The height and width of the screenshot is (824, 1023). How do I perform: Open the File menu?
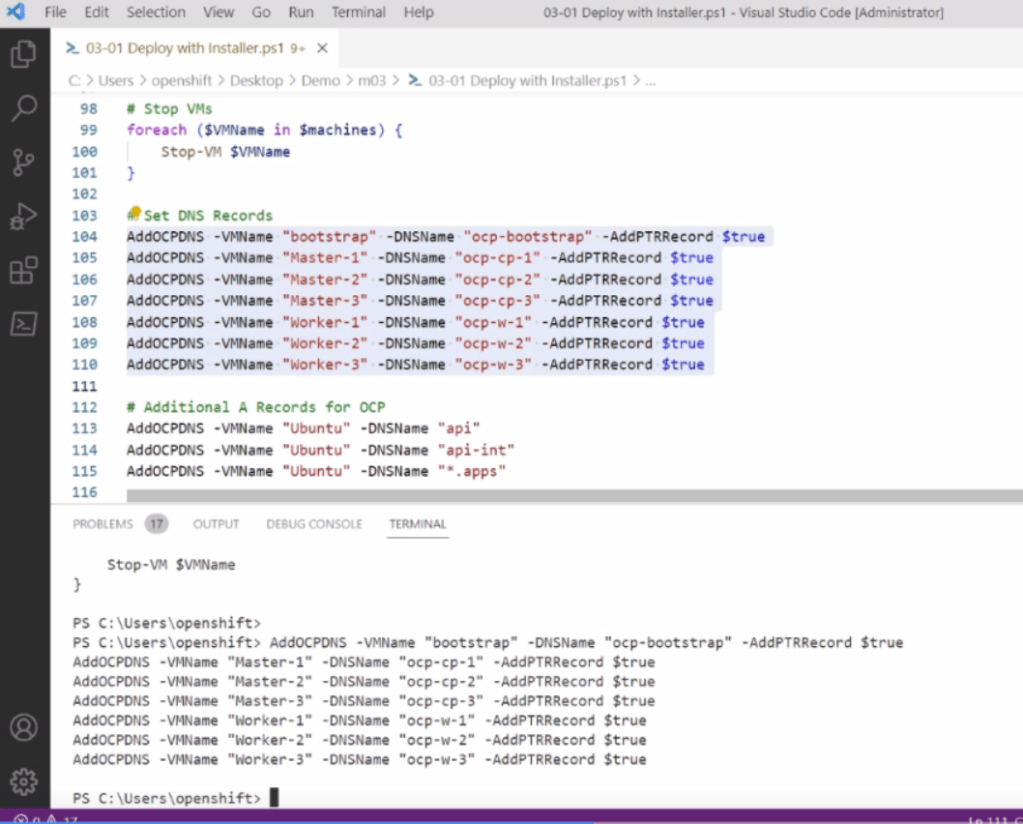pyautogui.click(x=55, y=12)
